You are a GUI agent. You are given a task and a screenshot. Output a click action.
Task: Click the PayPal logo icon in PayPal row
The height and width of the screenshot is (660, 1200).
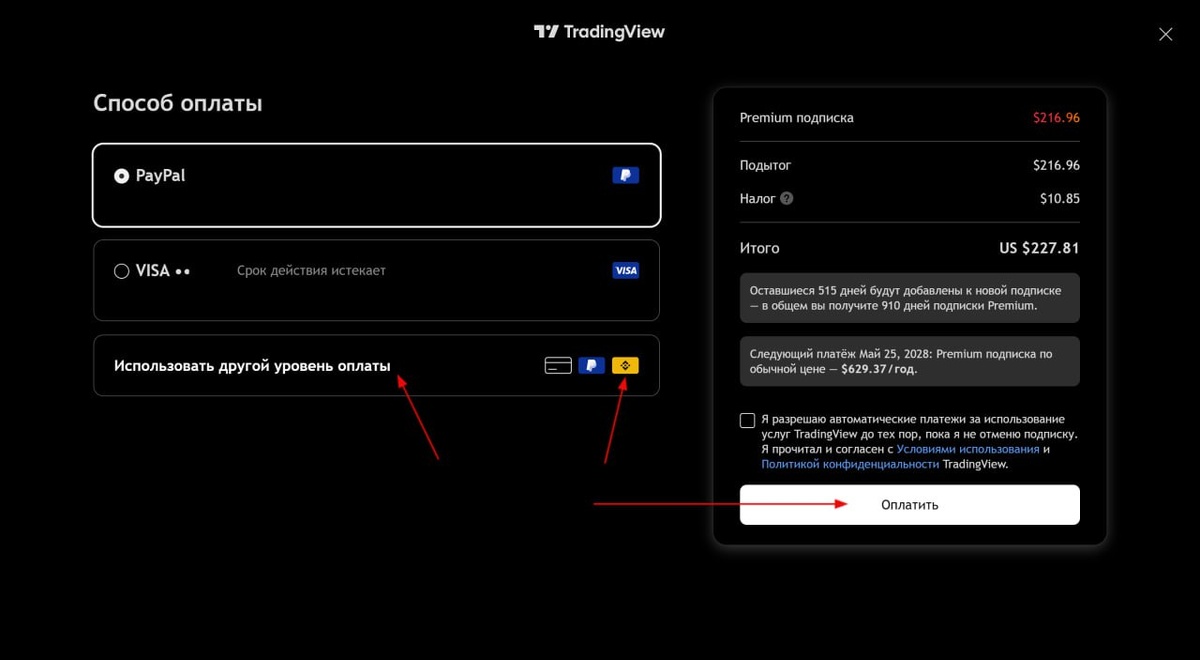625,175
